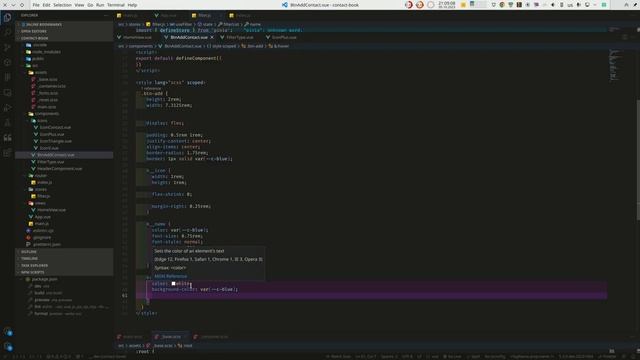Viewport: 640px width, 360px height.
Task: Select BtnAddContact.vue in file tree
Action: point(64,155)
